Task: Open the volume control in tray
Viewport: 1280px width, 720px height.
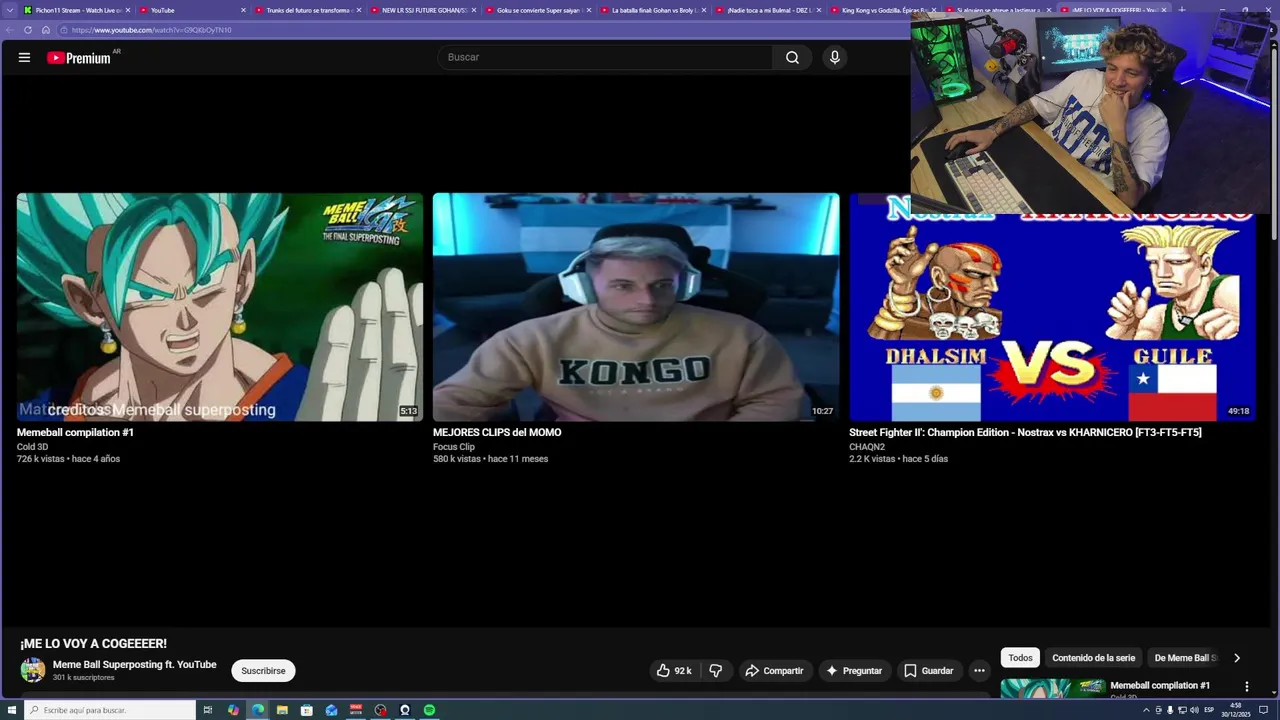Action: 1194,710
